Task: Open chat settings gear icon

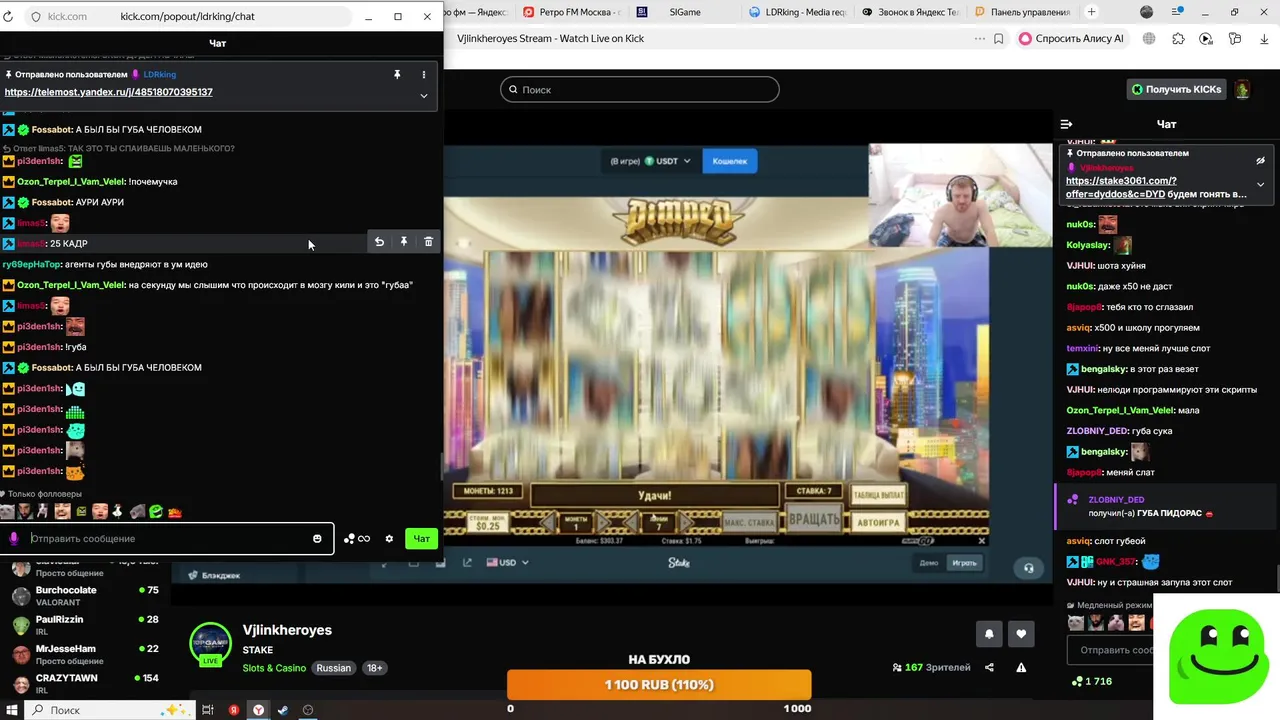Action: click(x=389, y=539)
